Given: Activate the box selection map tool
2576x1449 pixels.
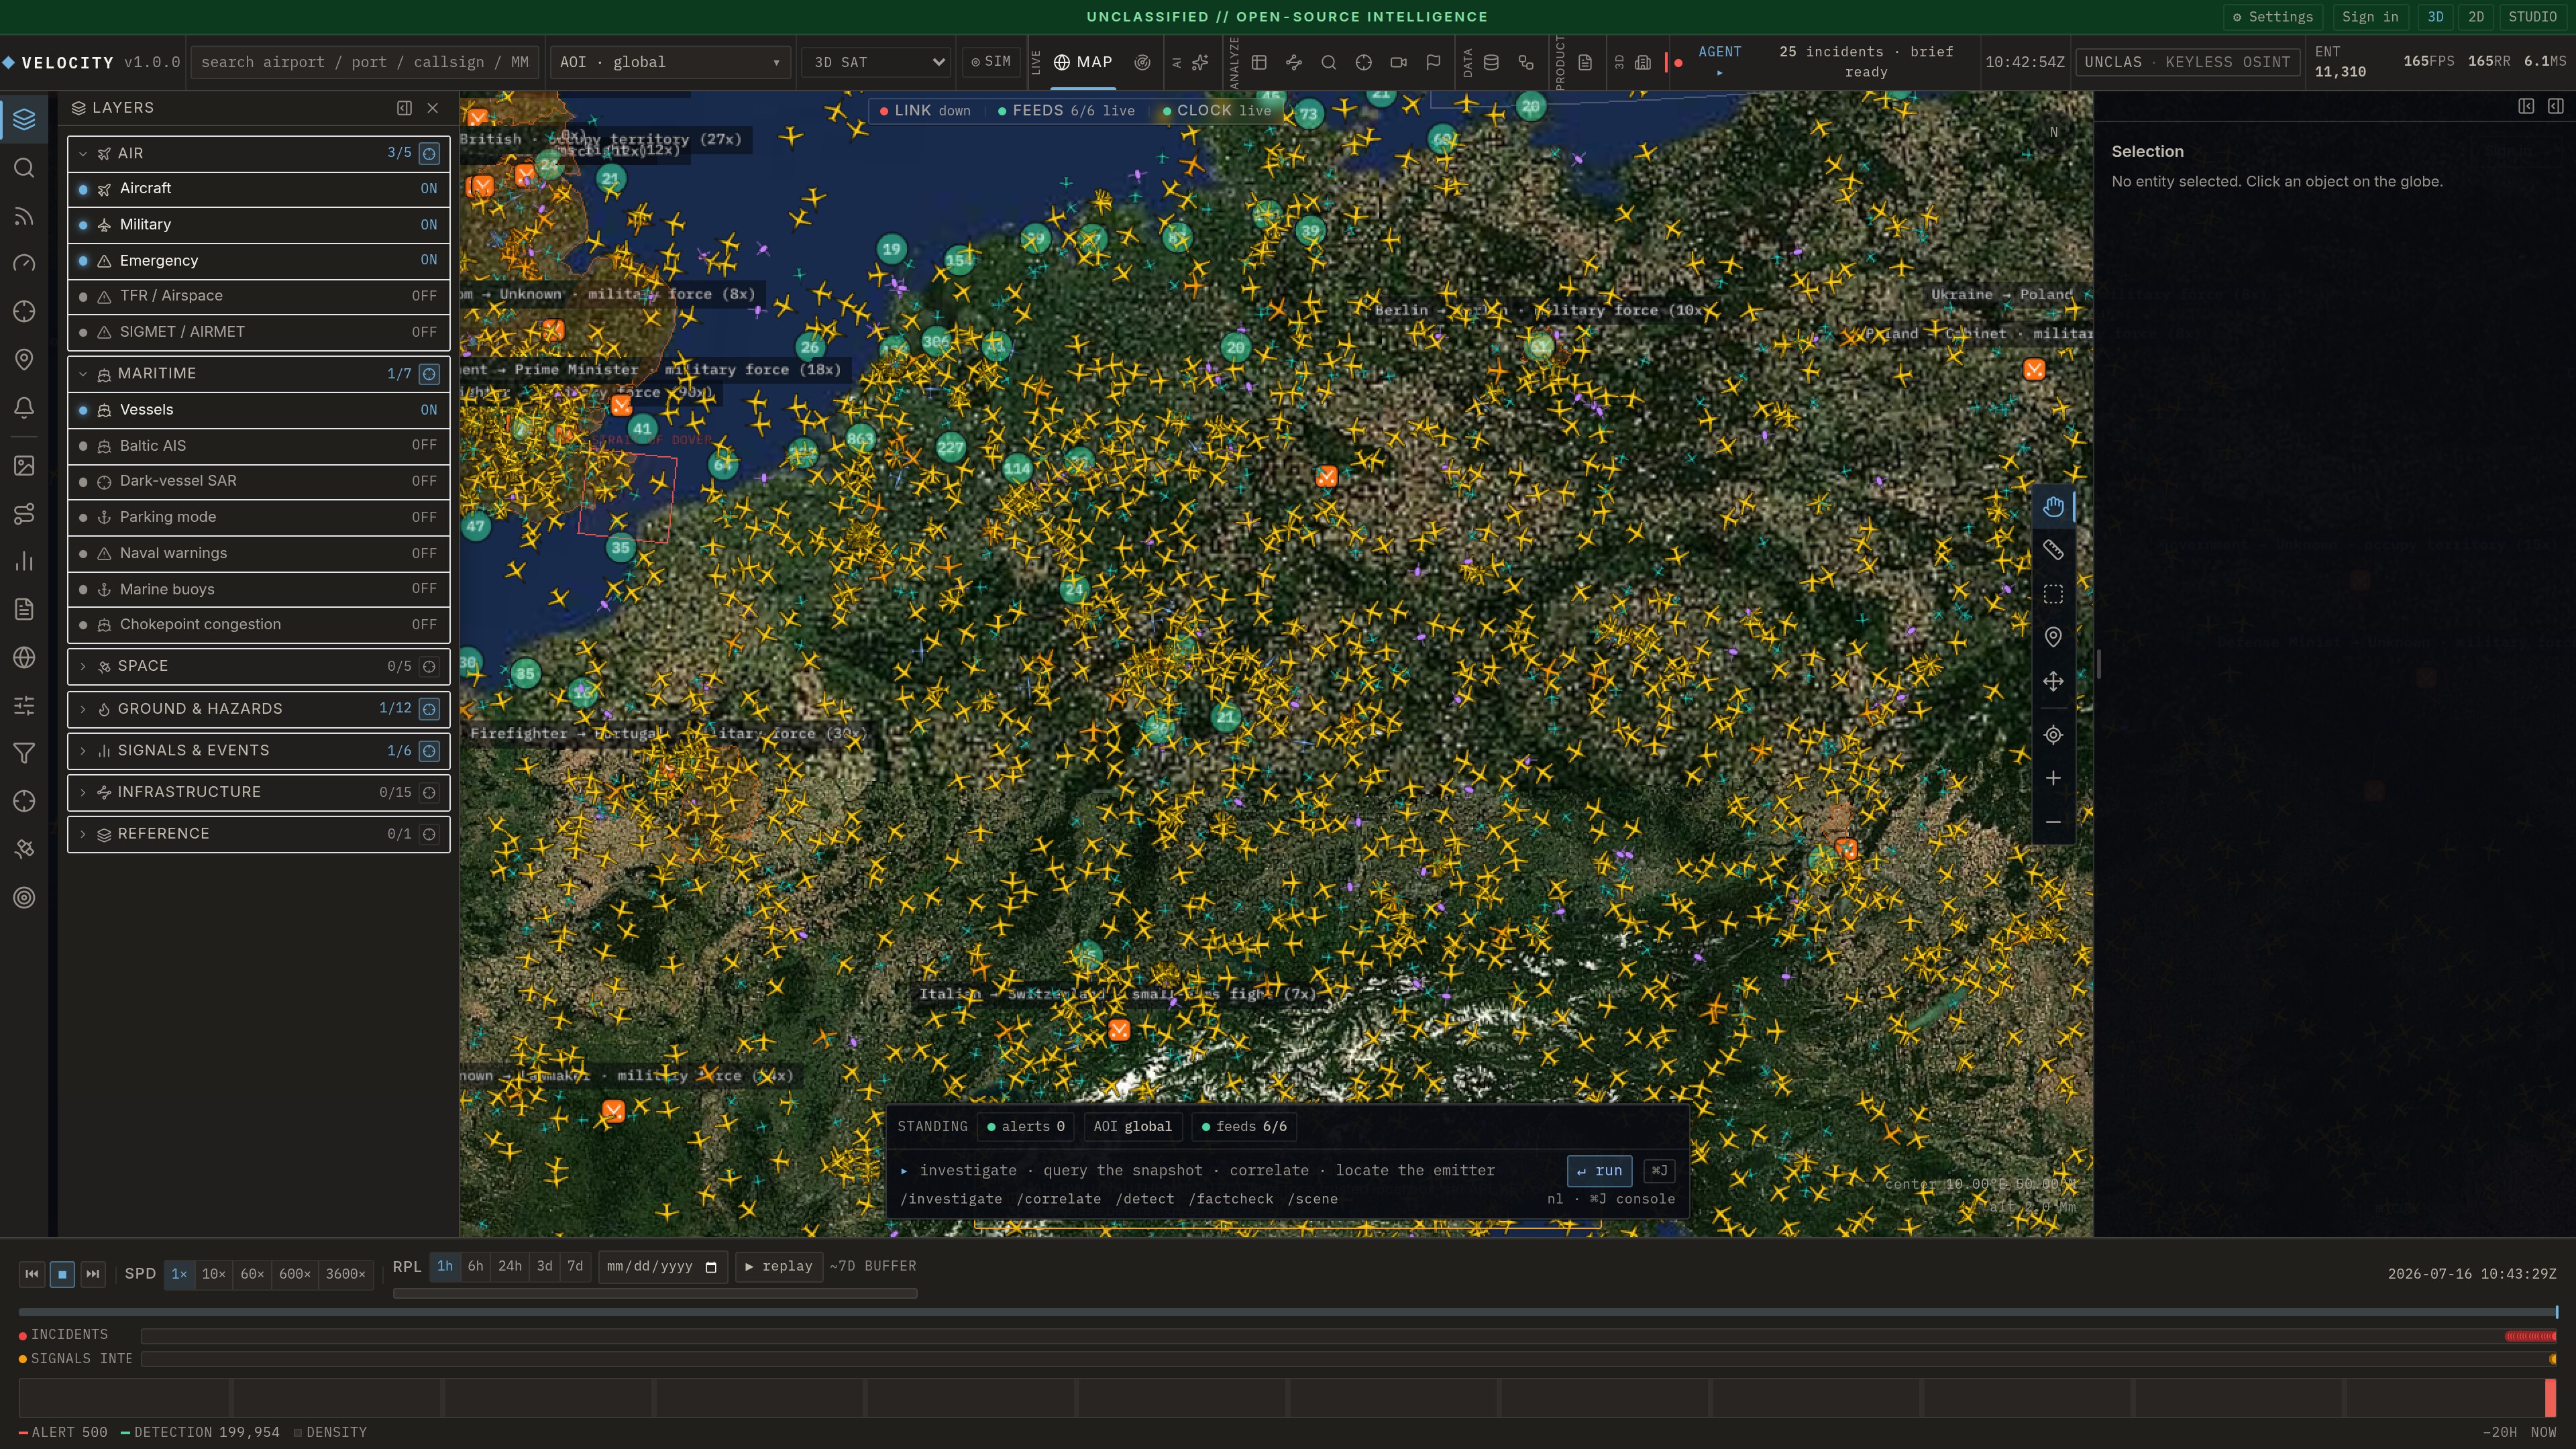Looking at the screenshot, I should pyautogui.click(x=2053, y=594).
